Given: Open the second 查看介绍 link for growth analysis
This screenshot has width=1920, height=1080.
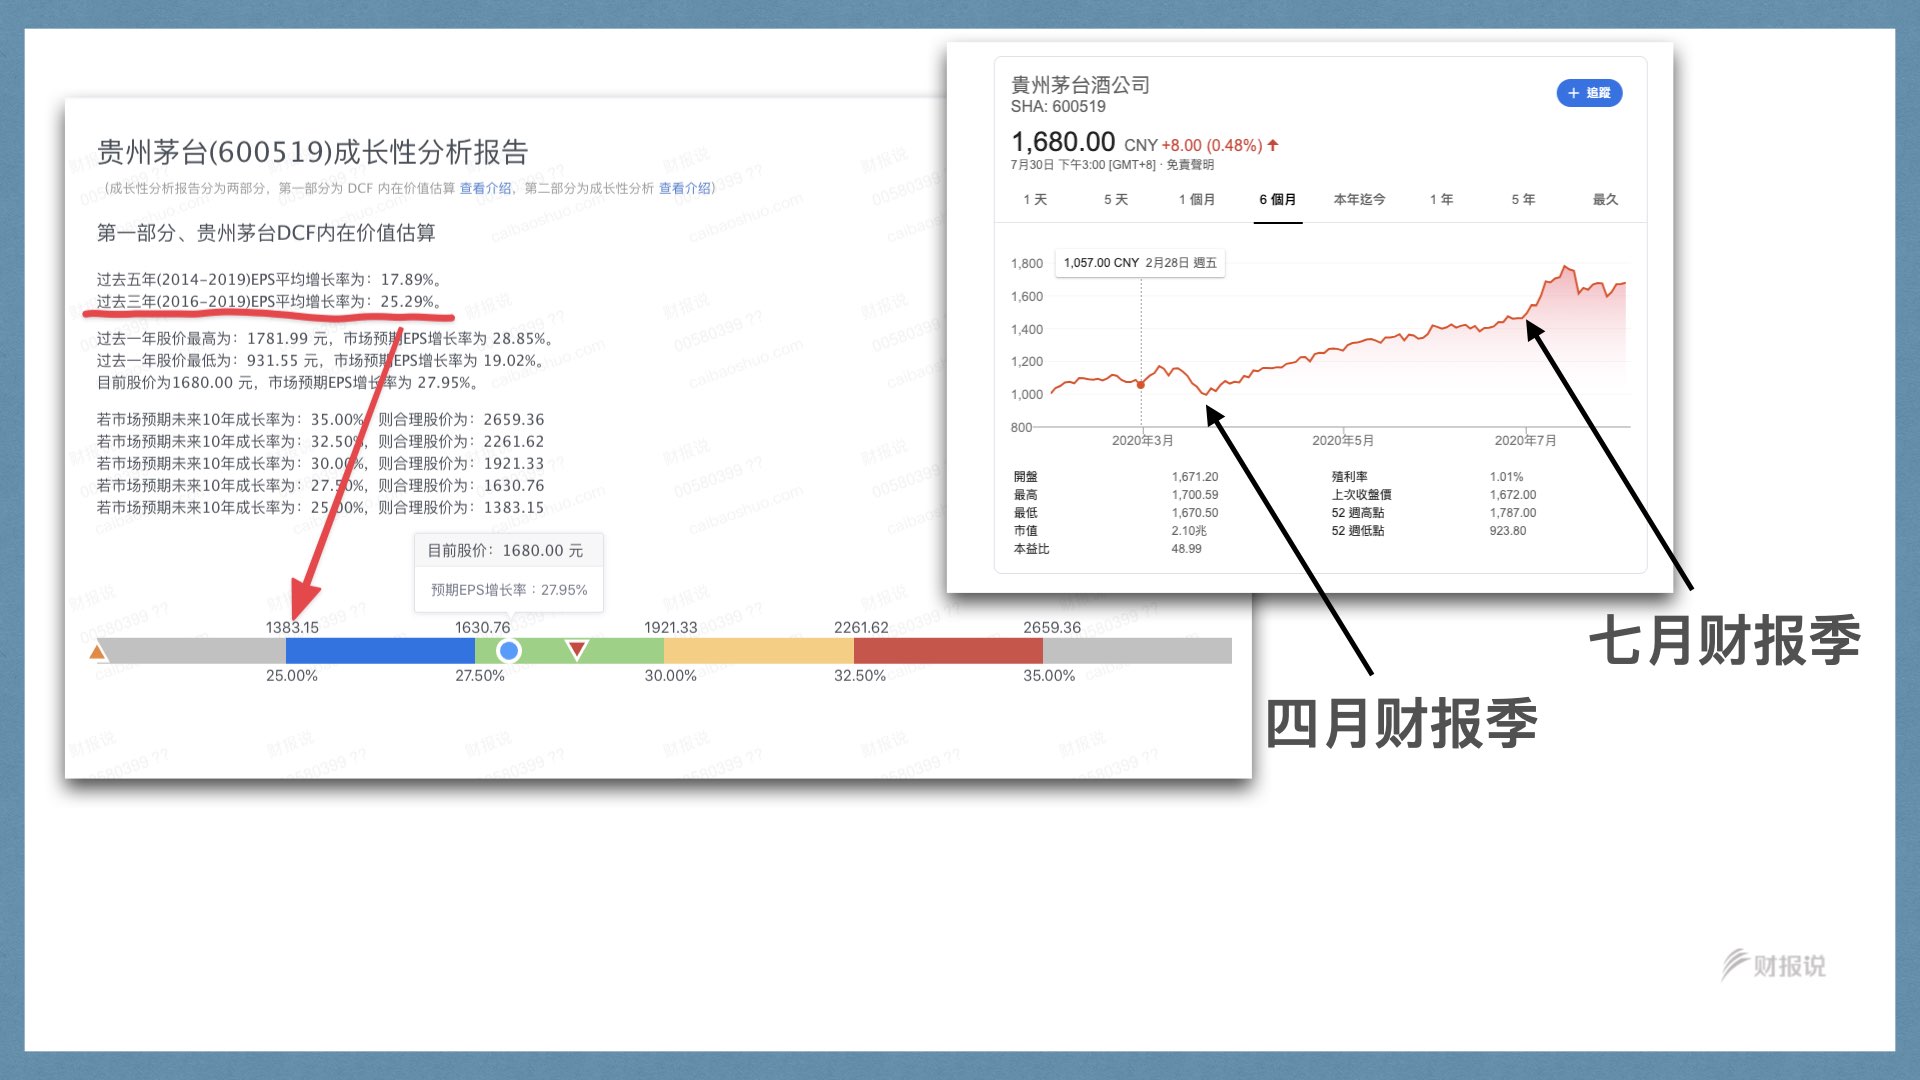Looking at the screenshot, I should pos(684,188).
